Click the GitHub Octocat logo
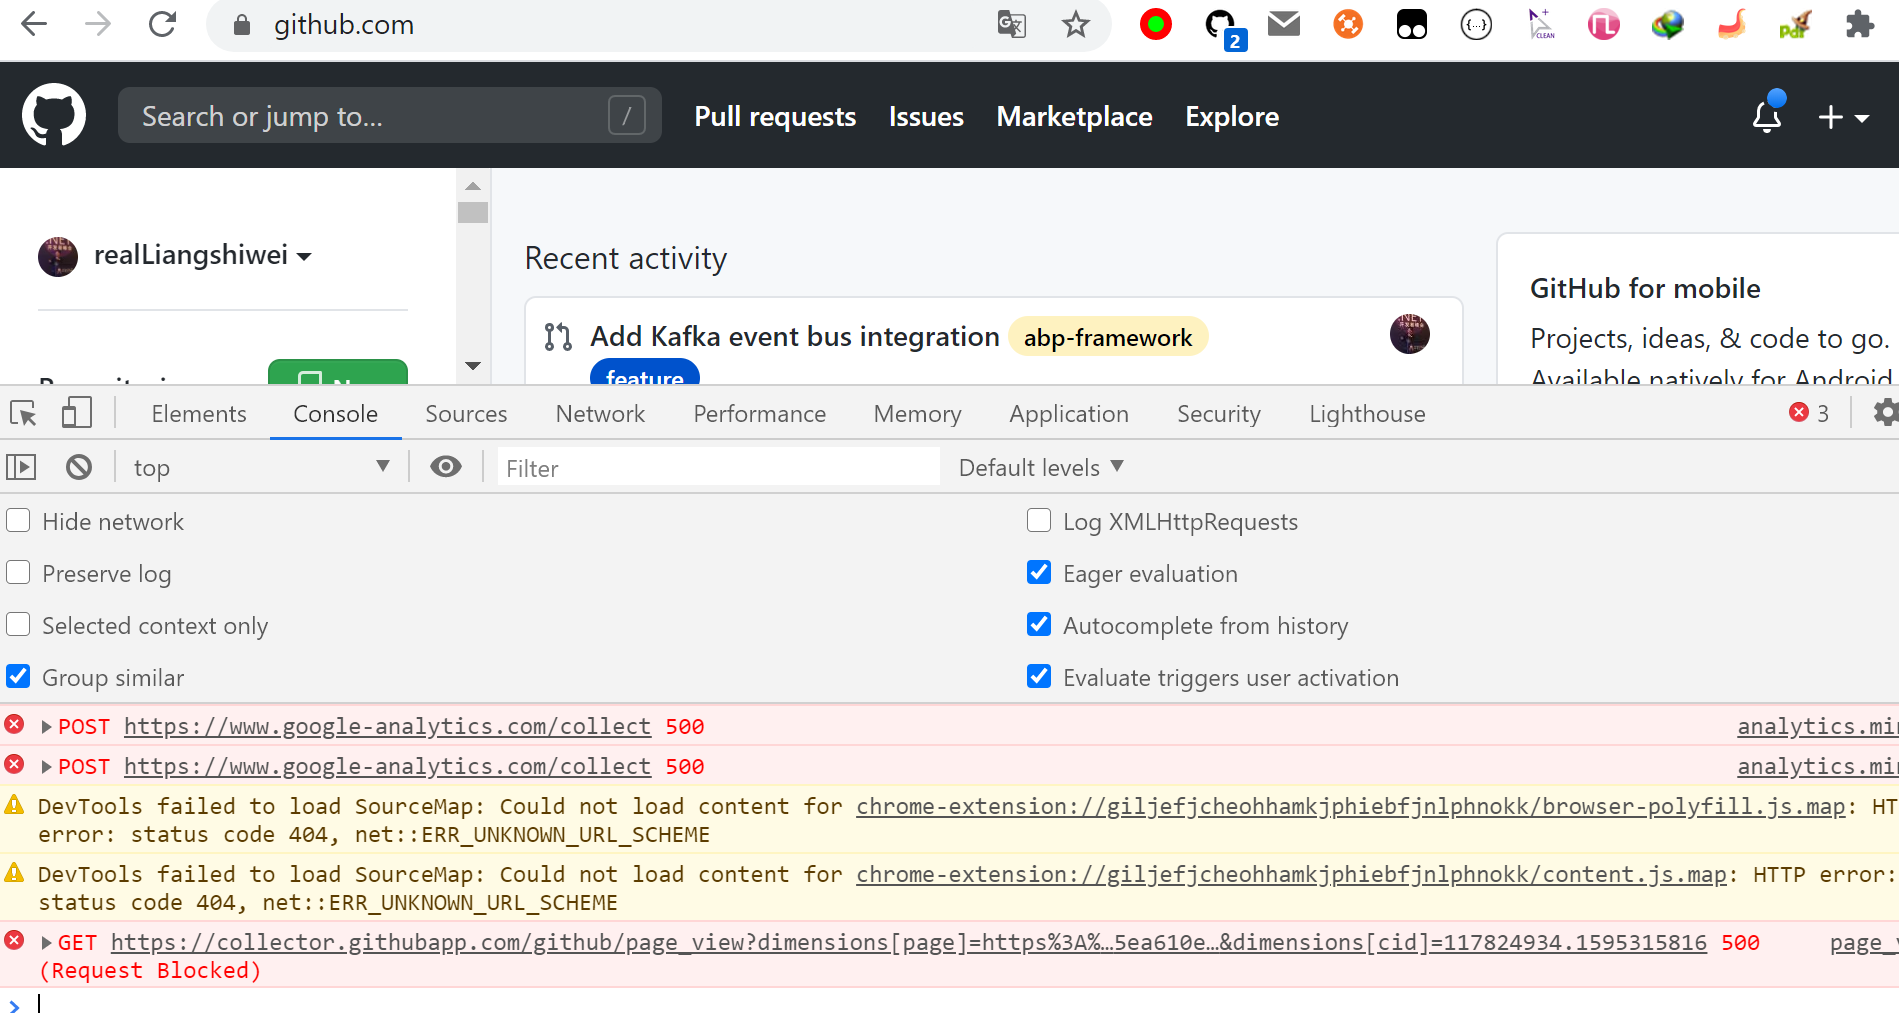 coord(54,115)
